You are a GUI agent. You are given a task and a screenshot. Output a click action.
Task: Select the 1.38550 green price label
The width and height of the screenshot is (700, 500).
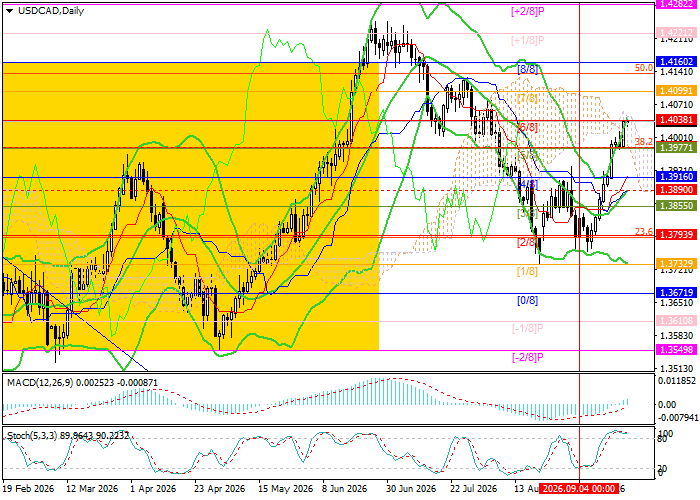pos(676,206)
